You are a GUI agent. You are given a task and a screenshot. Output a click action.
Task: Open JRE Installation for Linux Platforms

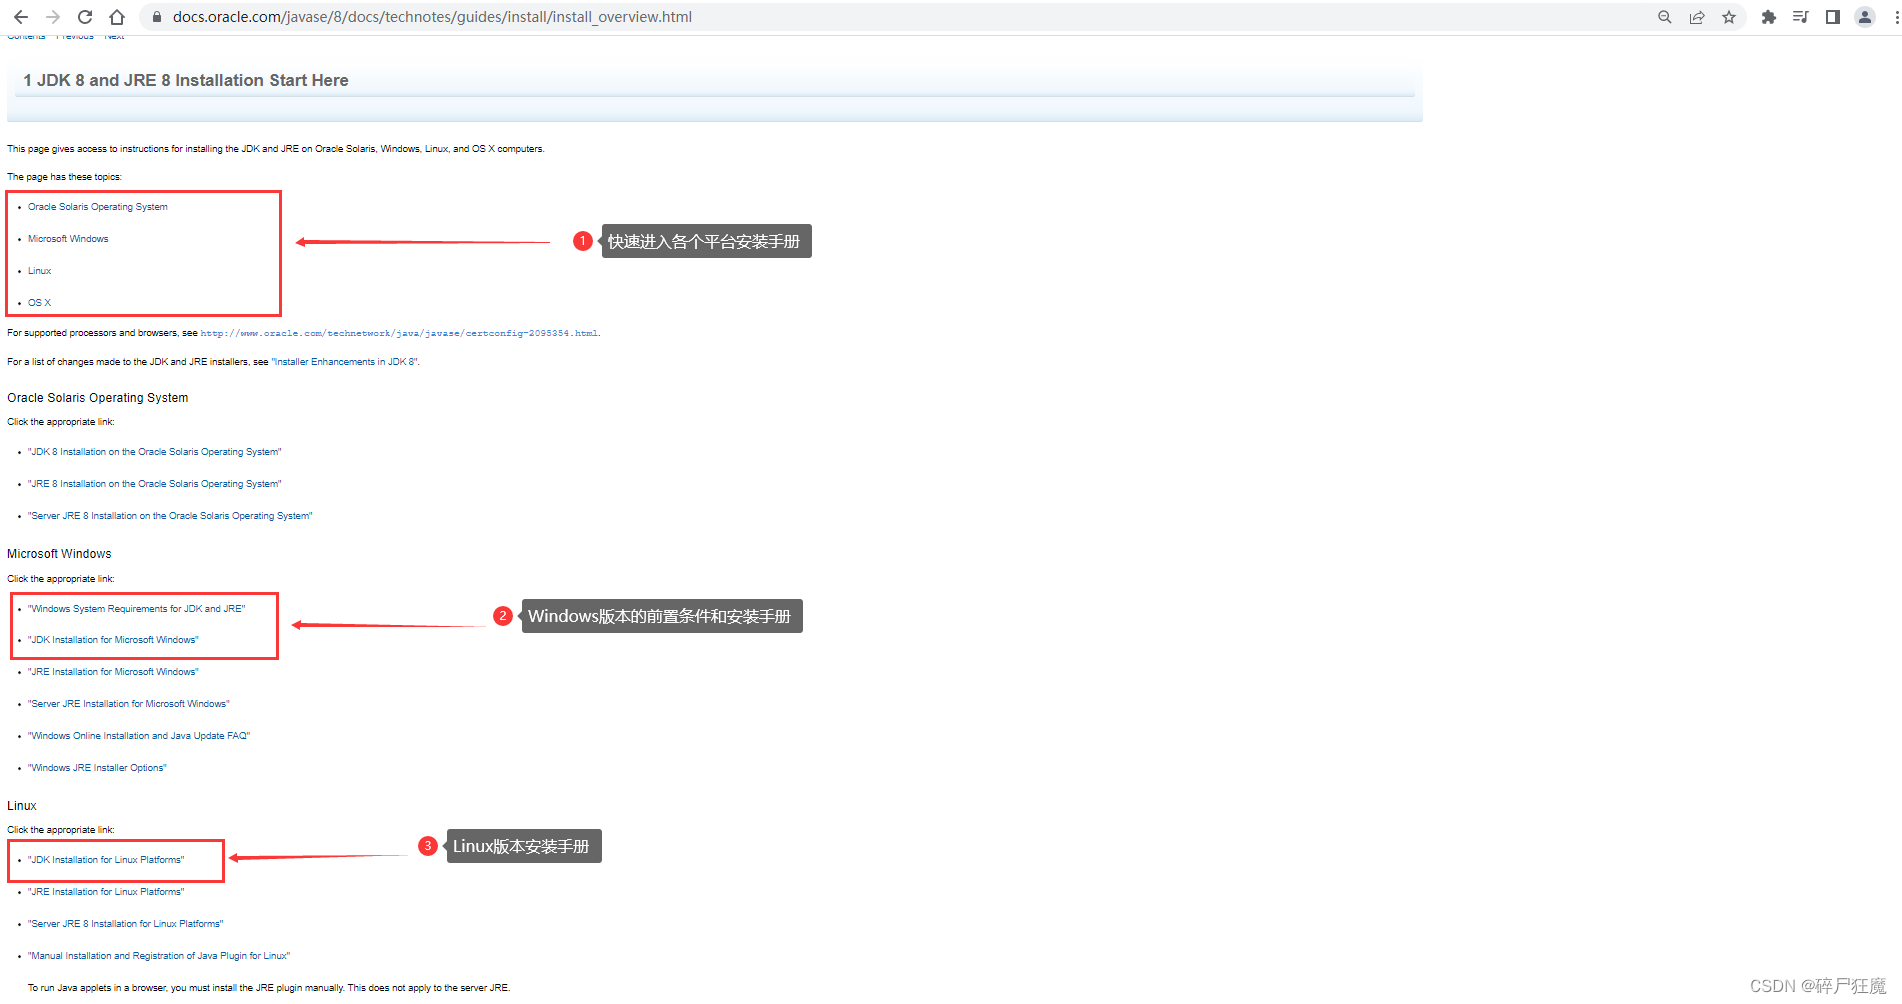(x=106, y=892)
